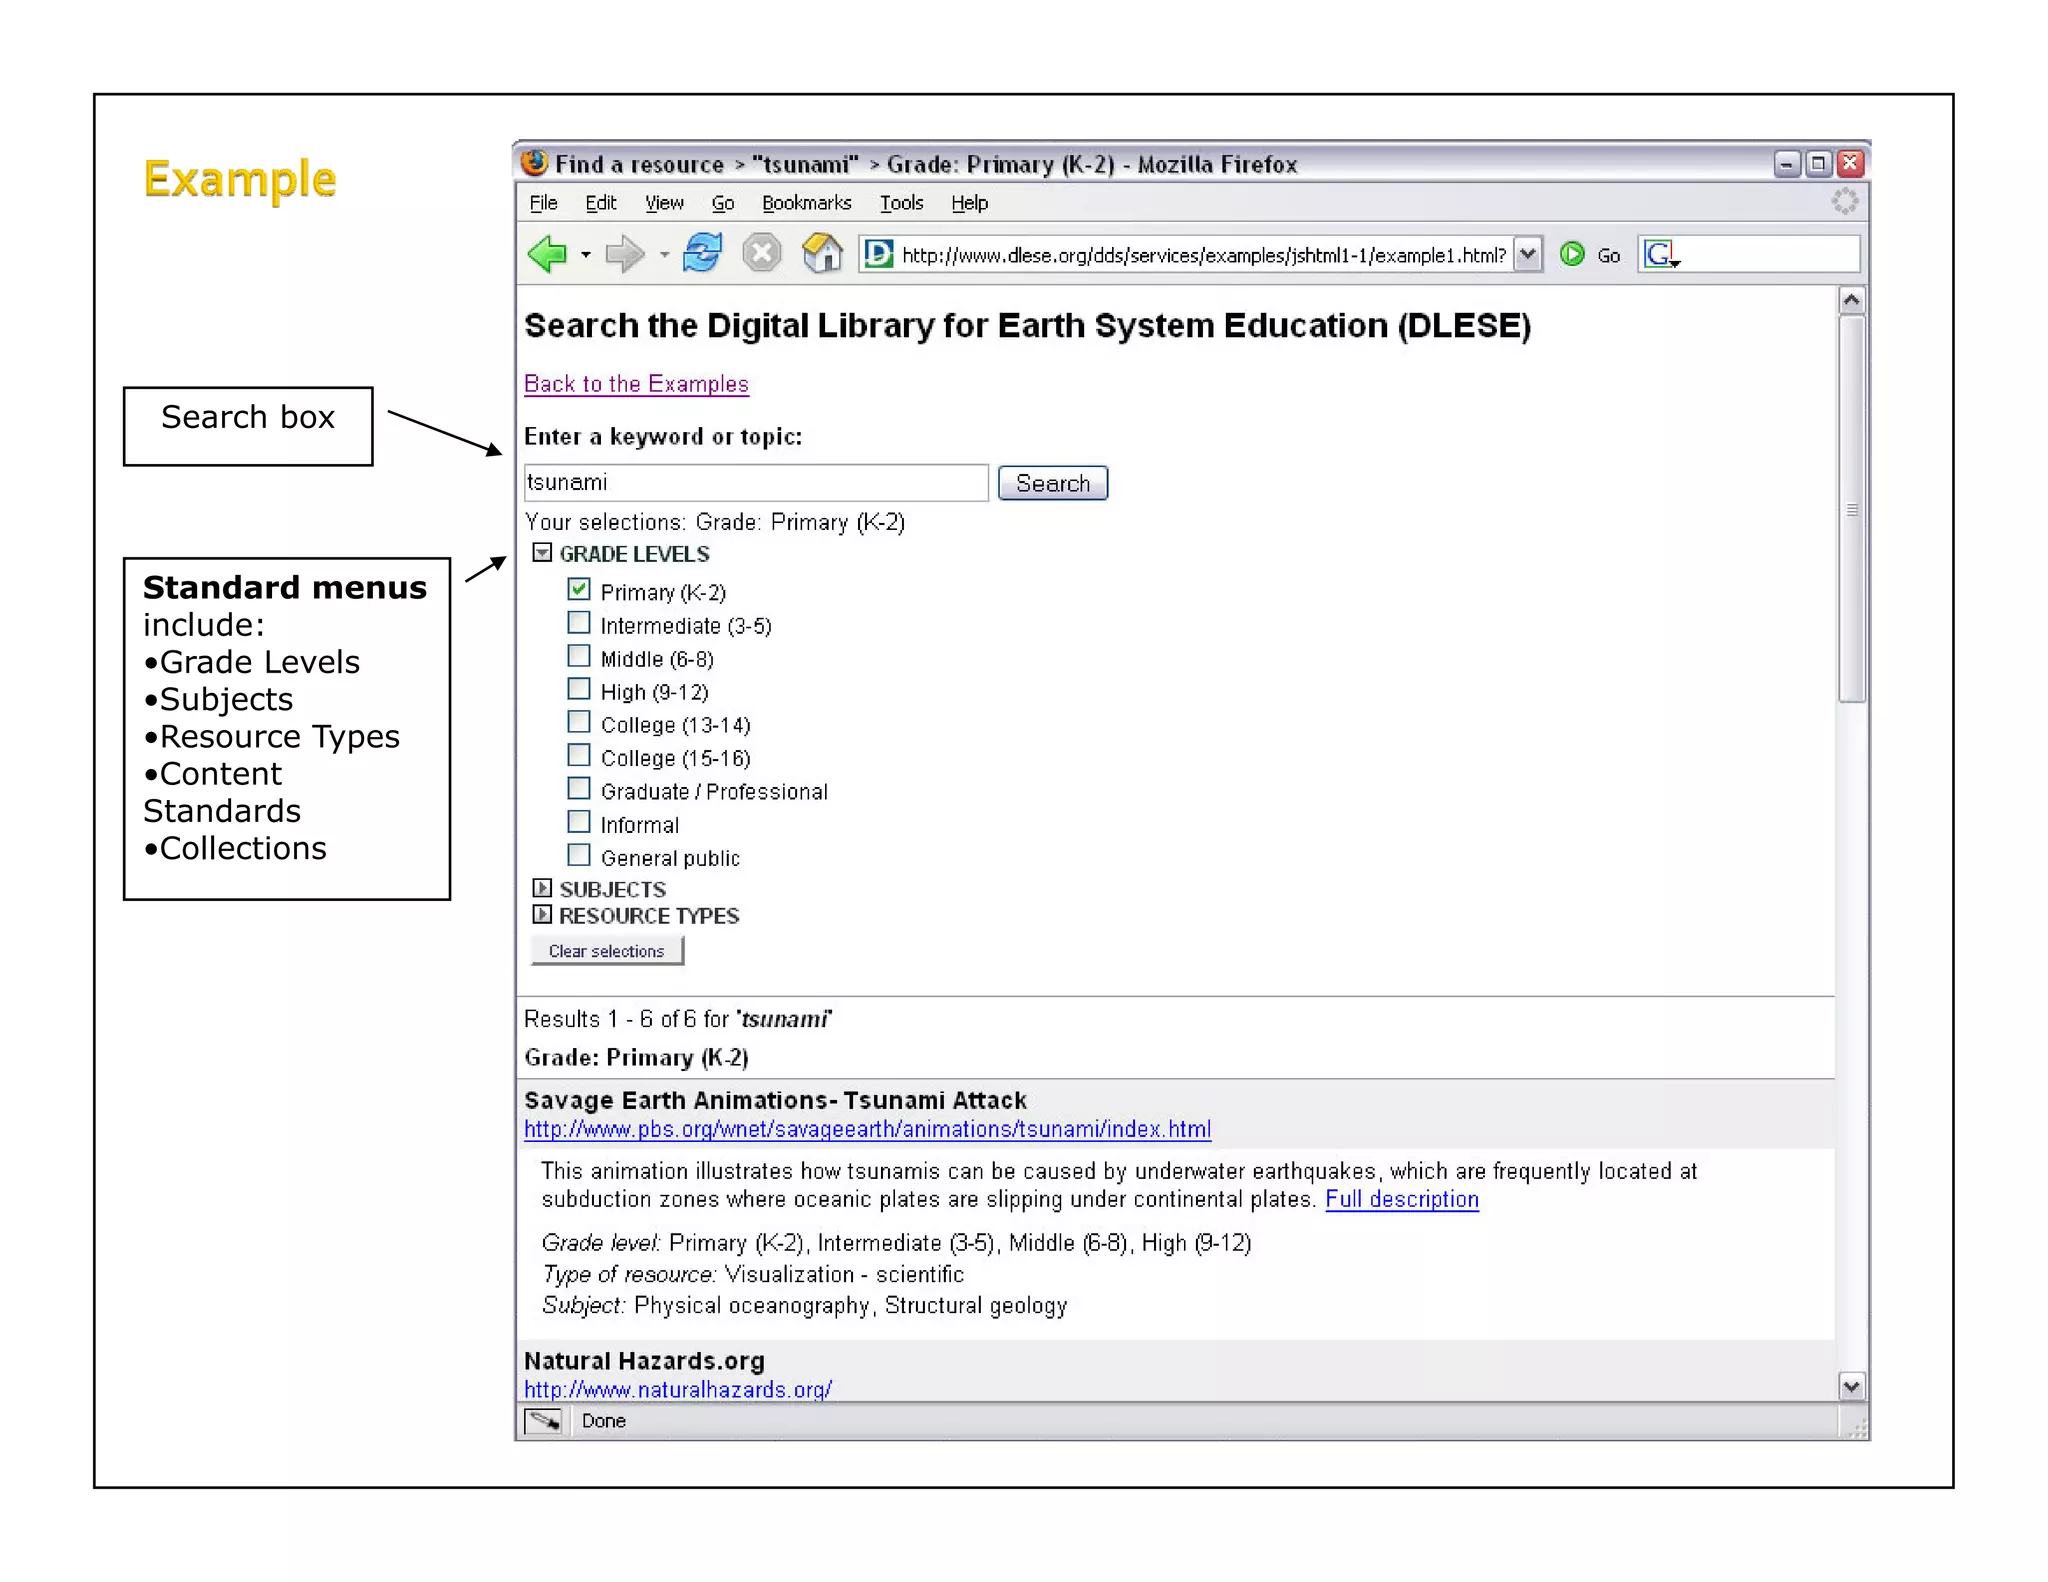The height and width of the screenshot is (1582, 2048).
Task: Open the URL address bar dropdown
Action: pyautogui.click(x=1527, y=254)
